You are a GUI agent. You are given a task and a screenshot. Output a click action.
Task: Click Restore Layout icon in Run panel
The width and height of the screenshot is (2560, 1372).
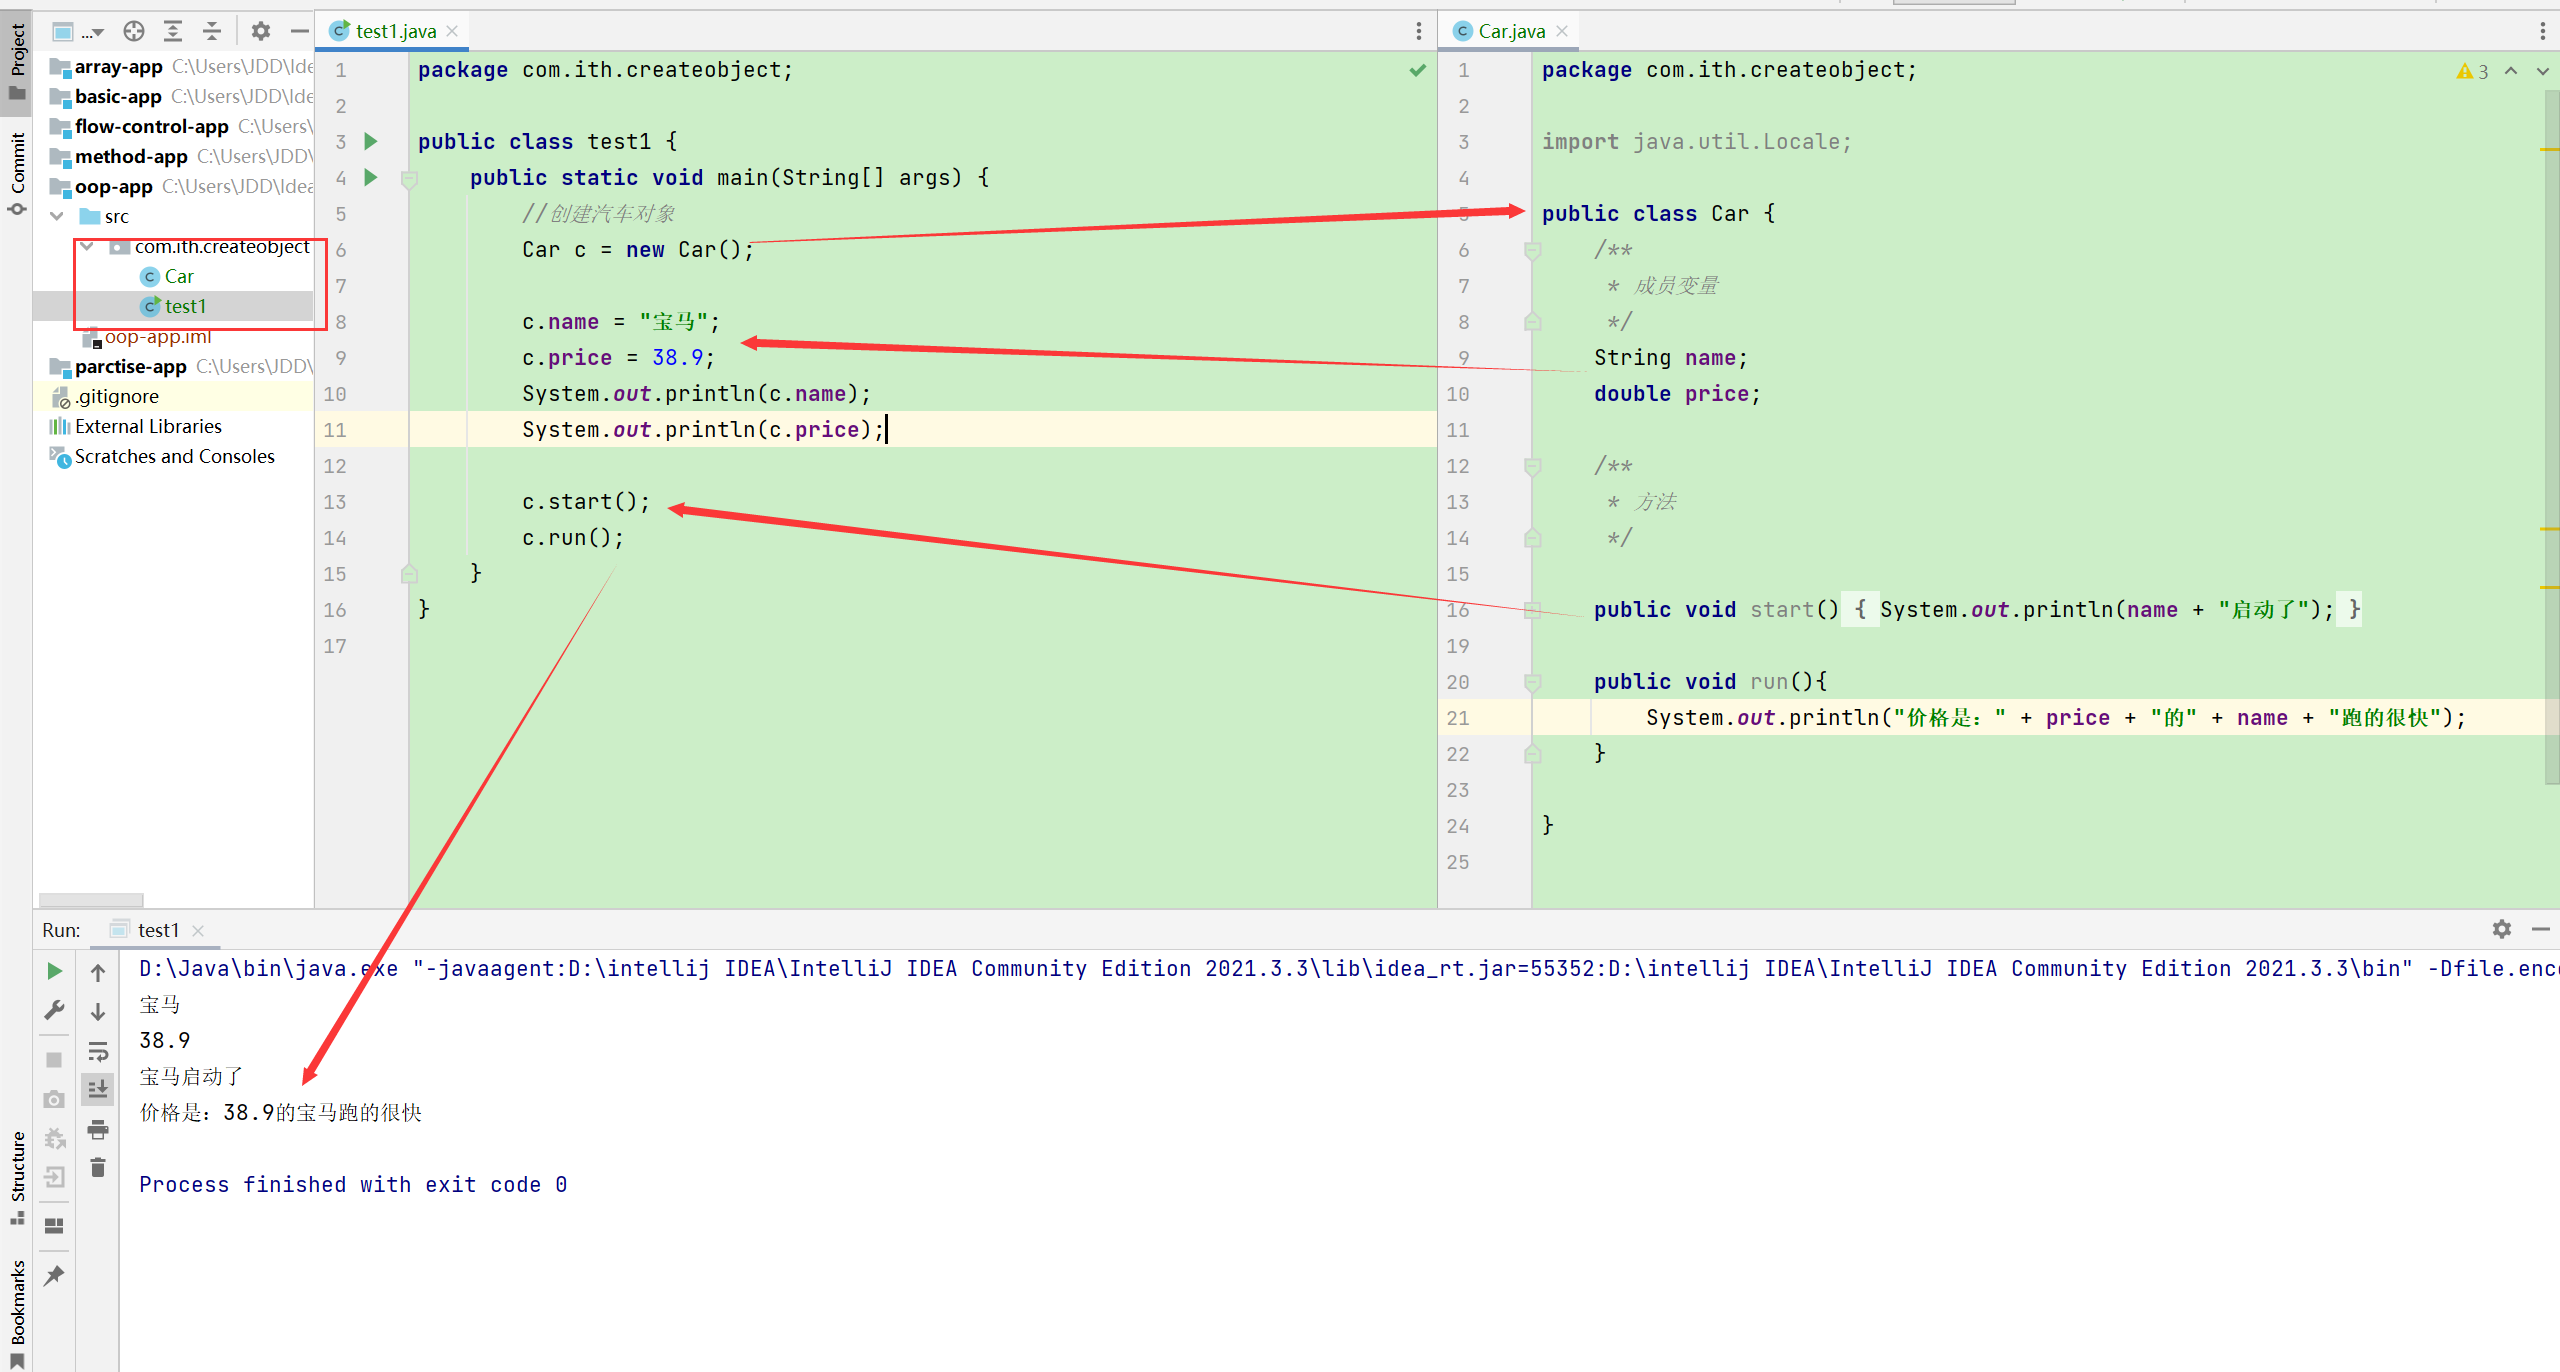(55, 1226)
